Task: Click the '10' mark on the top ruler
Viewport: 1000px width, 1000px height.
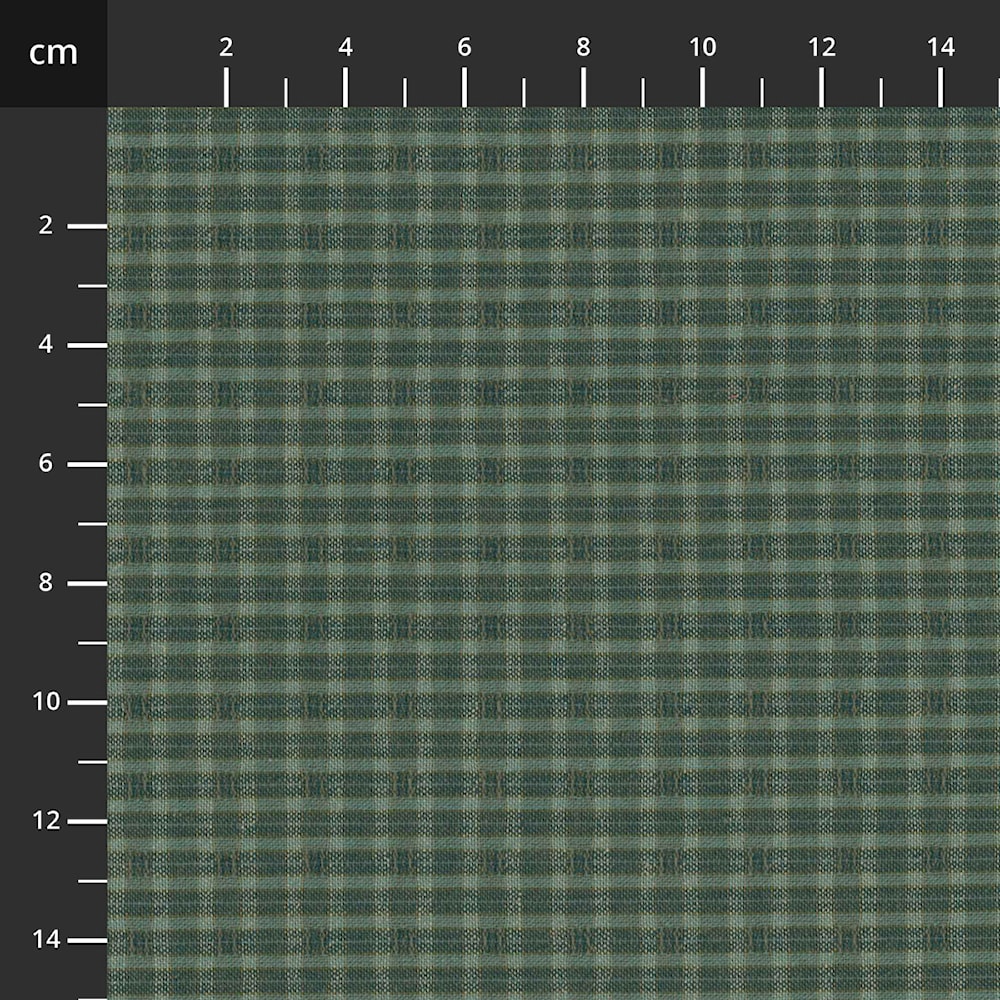Action: point(702,47)
